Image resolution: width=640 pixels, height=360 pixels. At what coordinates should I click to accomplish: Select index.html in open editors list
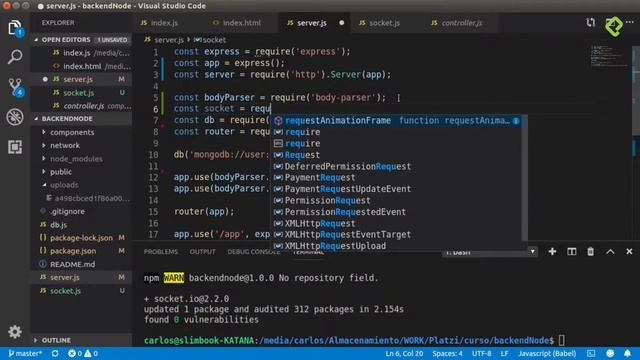pos(82,66)
